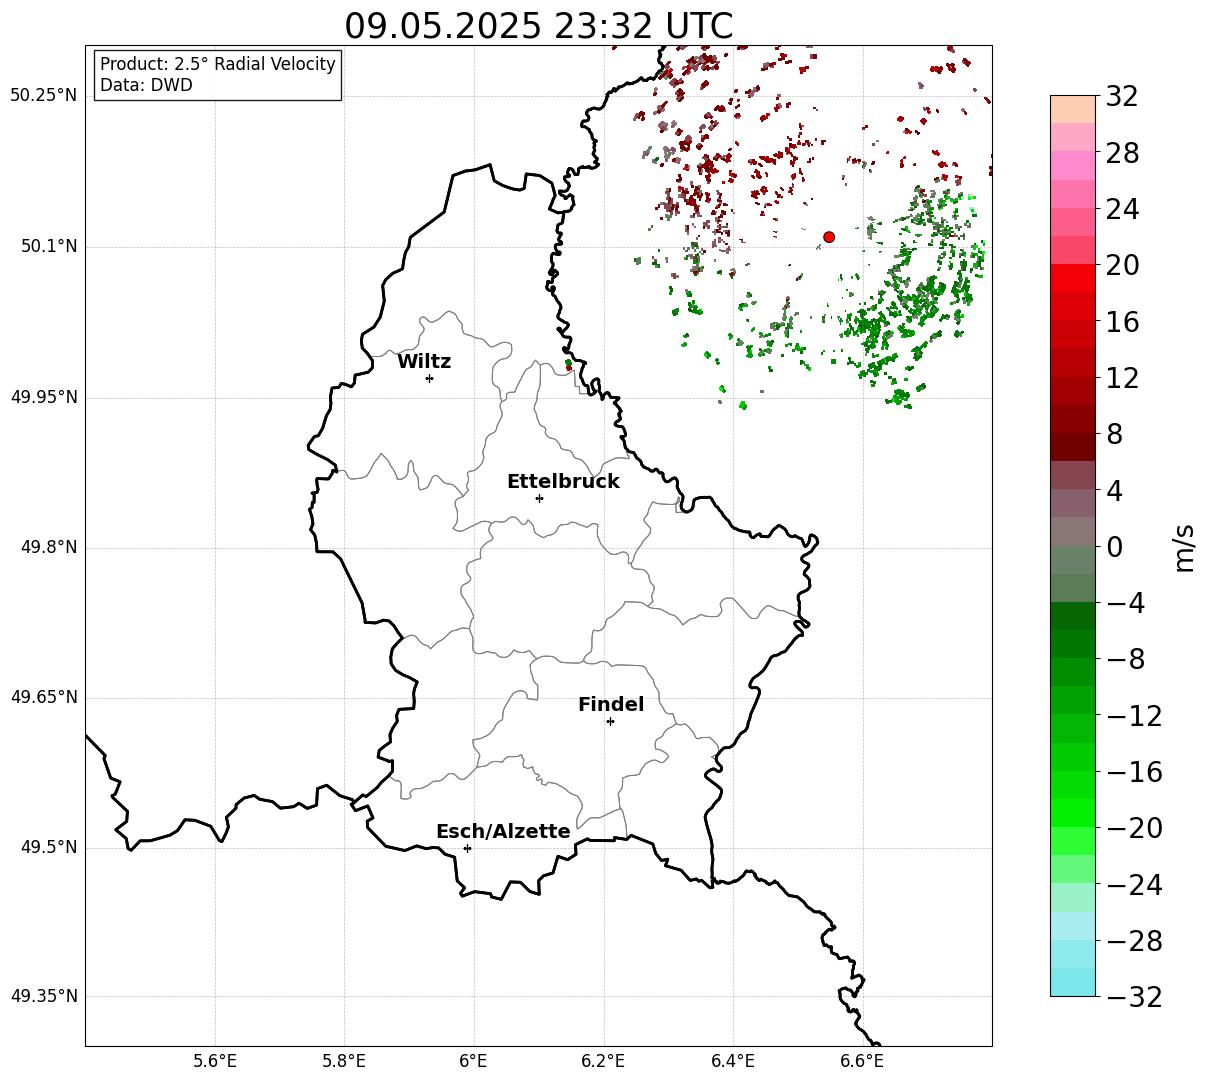Screen dimensions: 1207x1081
Task: Click the colorbar tick label 12
Action: pyautogui.click(x=1122, y=378)
